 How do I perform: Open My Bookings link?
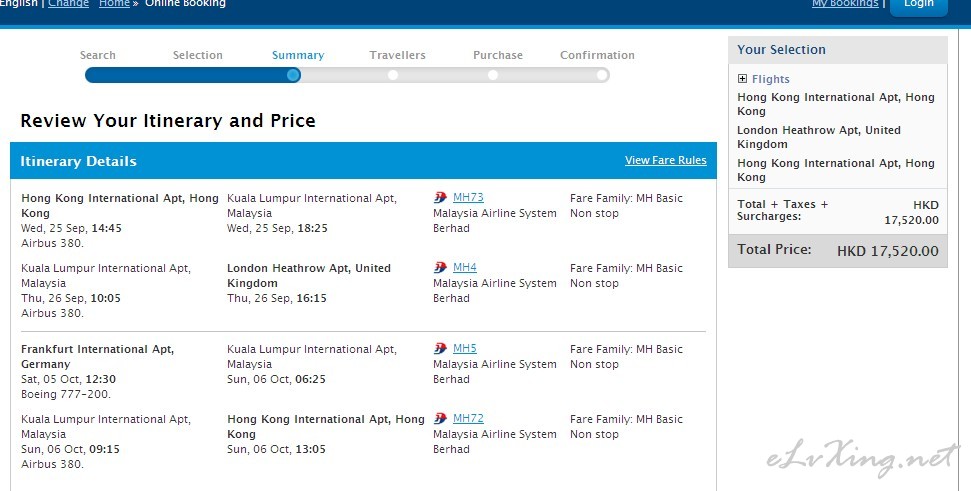click(845, 4)
